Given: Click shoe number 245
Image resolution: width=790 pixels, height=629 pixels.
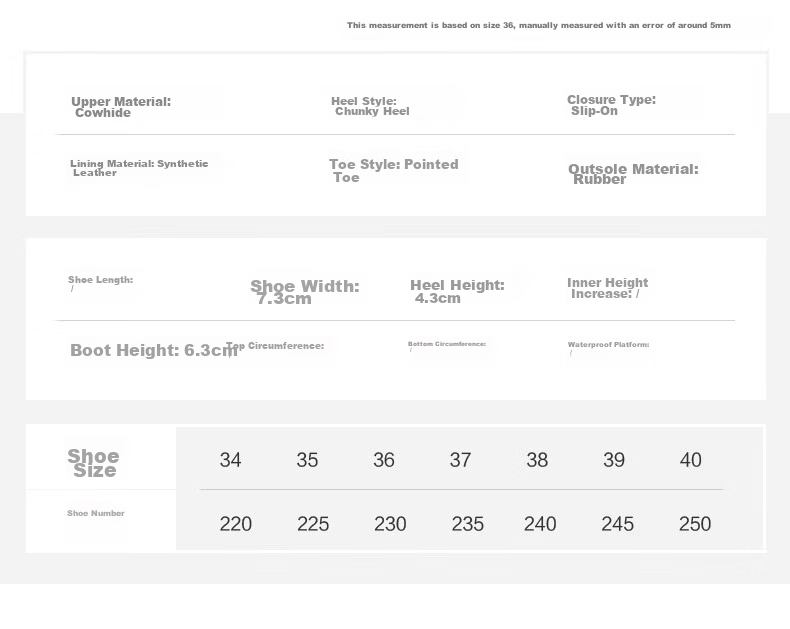Looking at the screenshot, I should pos(617,524).
